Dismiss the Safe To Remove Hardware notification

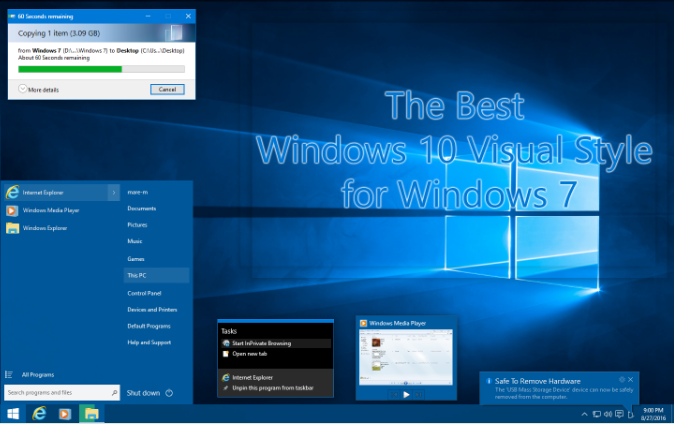(x=631, y=380)
